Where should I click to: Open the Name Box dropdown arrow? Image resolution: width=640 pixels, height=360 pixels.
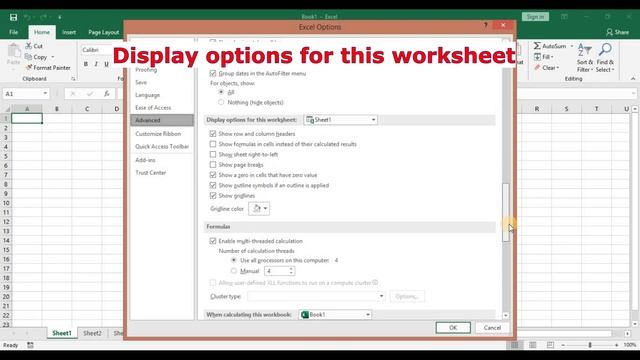45,93
